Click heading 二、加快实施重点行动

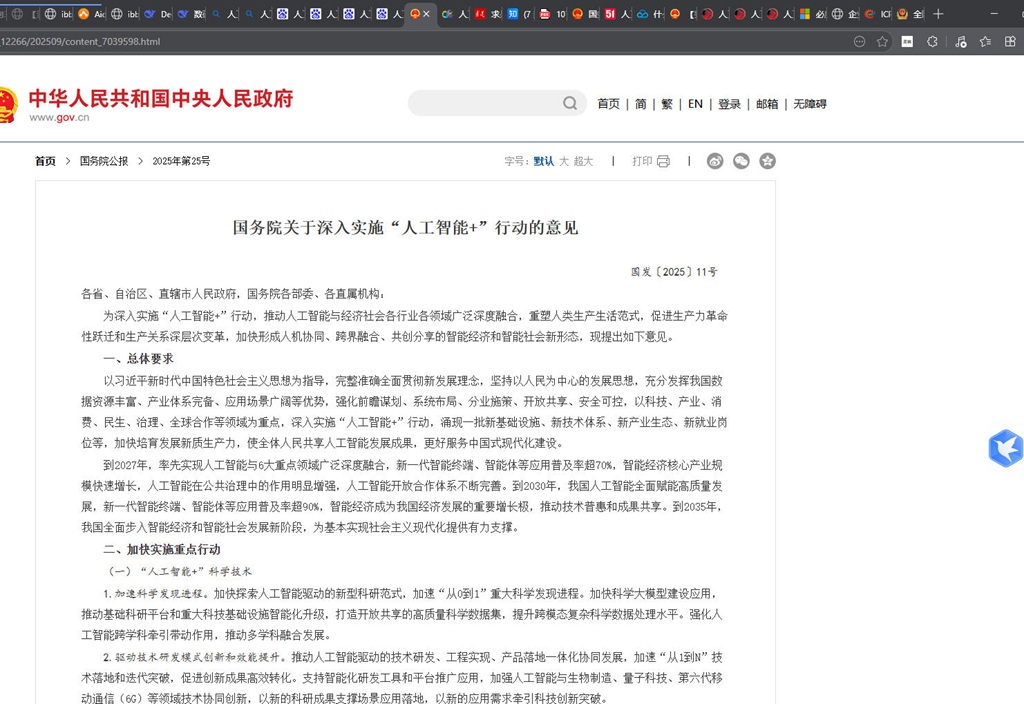click(x=162, y=549)
